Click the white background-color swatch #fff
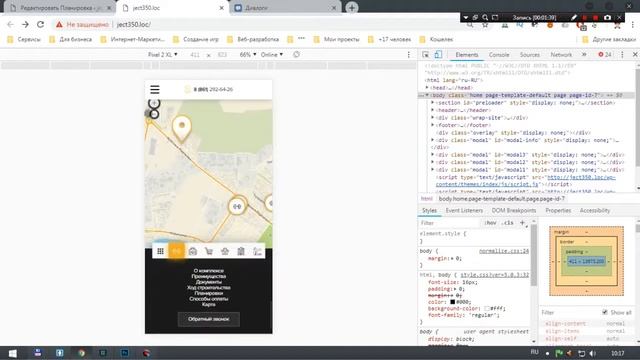640x360 pixels. (487, 309)
